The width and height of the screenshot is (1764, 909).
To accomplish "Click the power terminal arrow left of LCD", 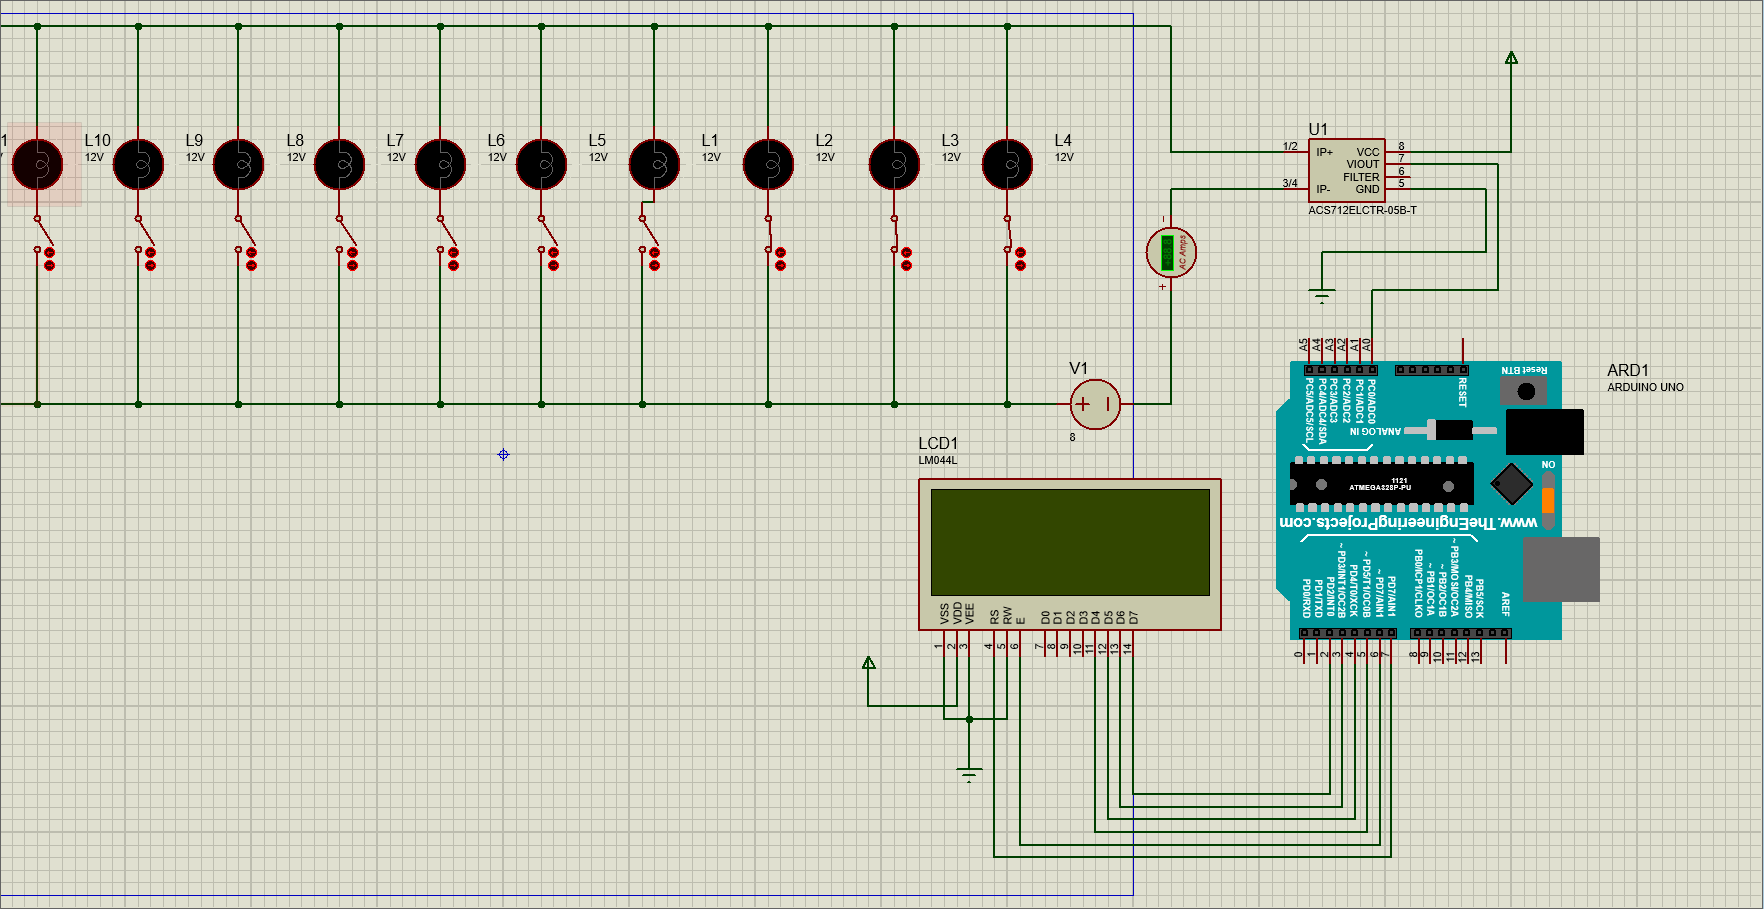I will pos(869,663).
